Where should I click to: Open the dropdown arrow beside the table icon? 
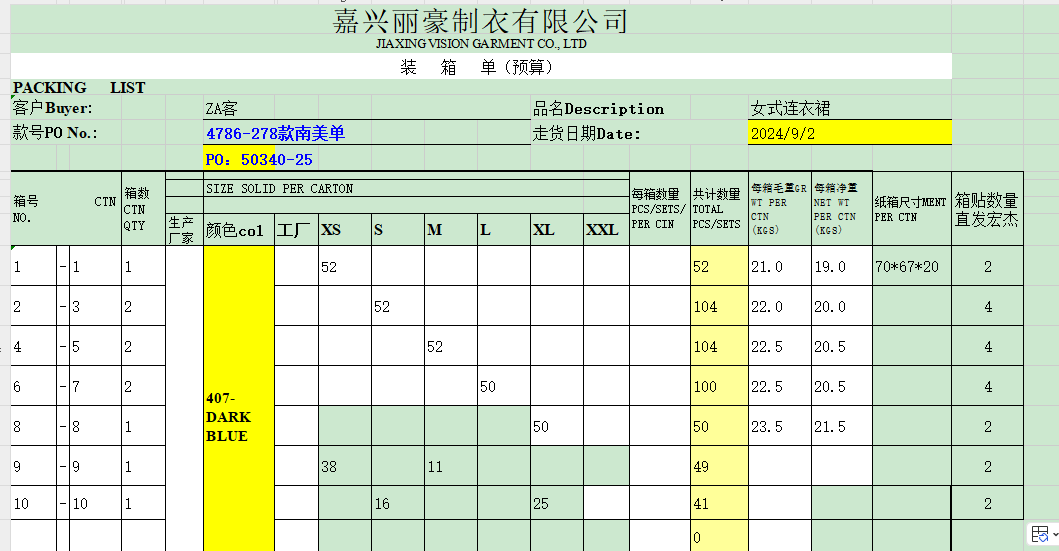(x=1053, y=535)
